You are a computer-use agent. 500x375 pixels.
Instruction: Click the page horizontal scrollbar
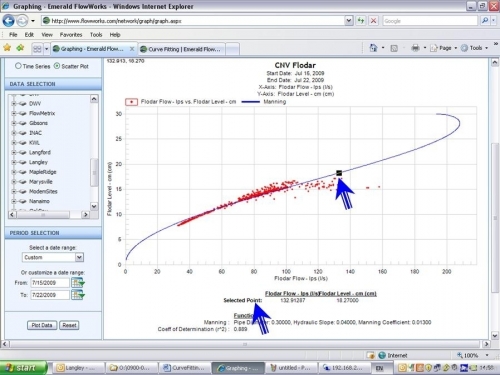245,344
